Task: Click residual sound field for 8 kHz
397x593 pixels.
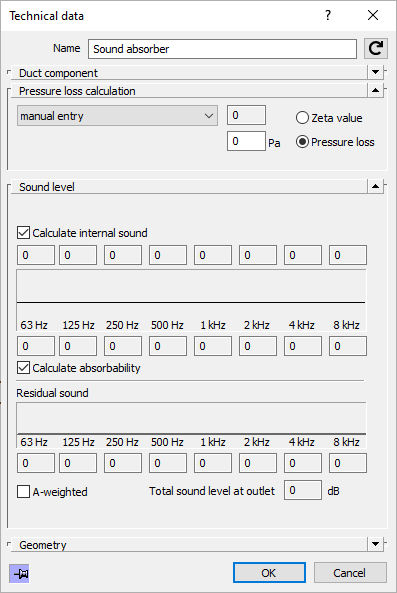Action: coord(348,463)
